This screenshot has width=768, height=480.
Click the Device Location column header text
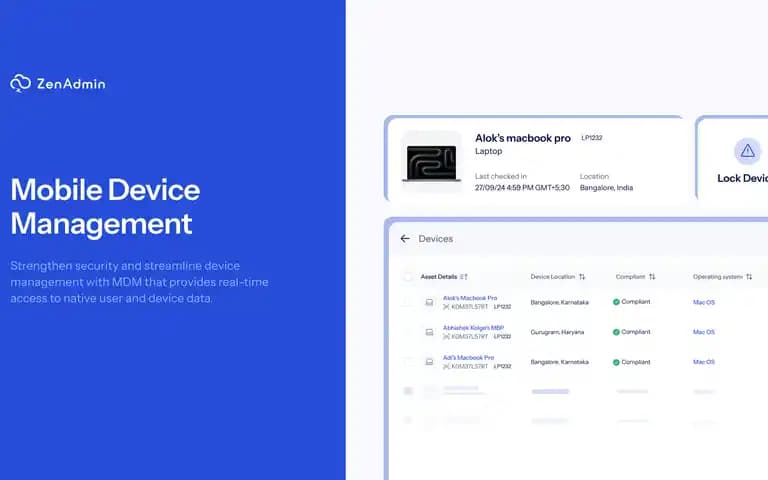pos(552,277)
